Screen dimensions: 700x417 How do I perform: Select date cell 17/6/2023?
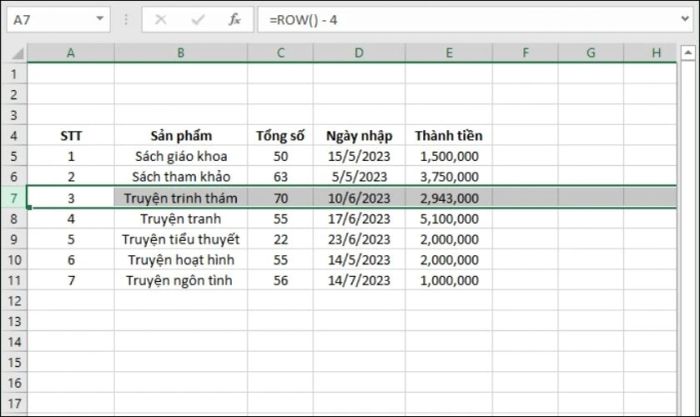pyautogui.click(x=359, y=218)
